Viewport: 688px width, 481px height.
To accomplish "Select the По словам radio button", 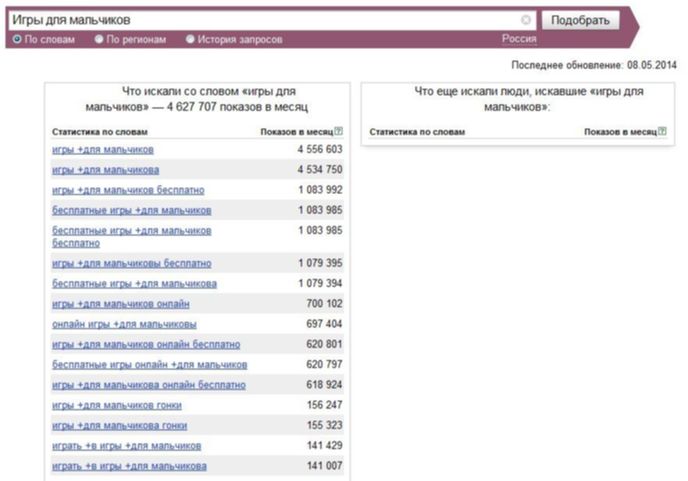I will (17, 39).
